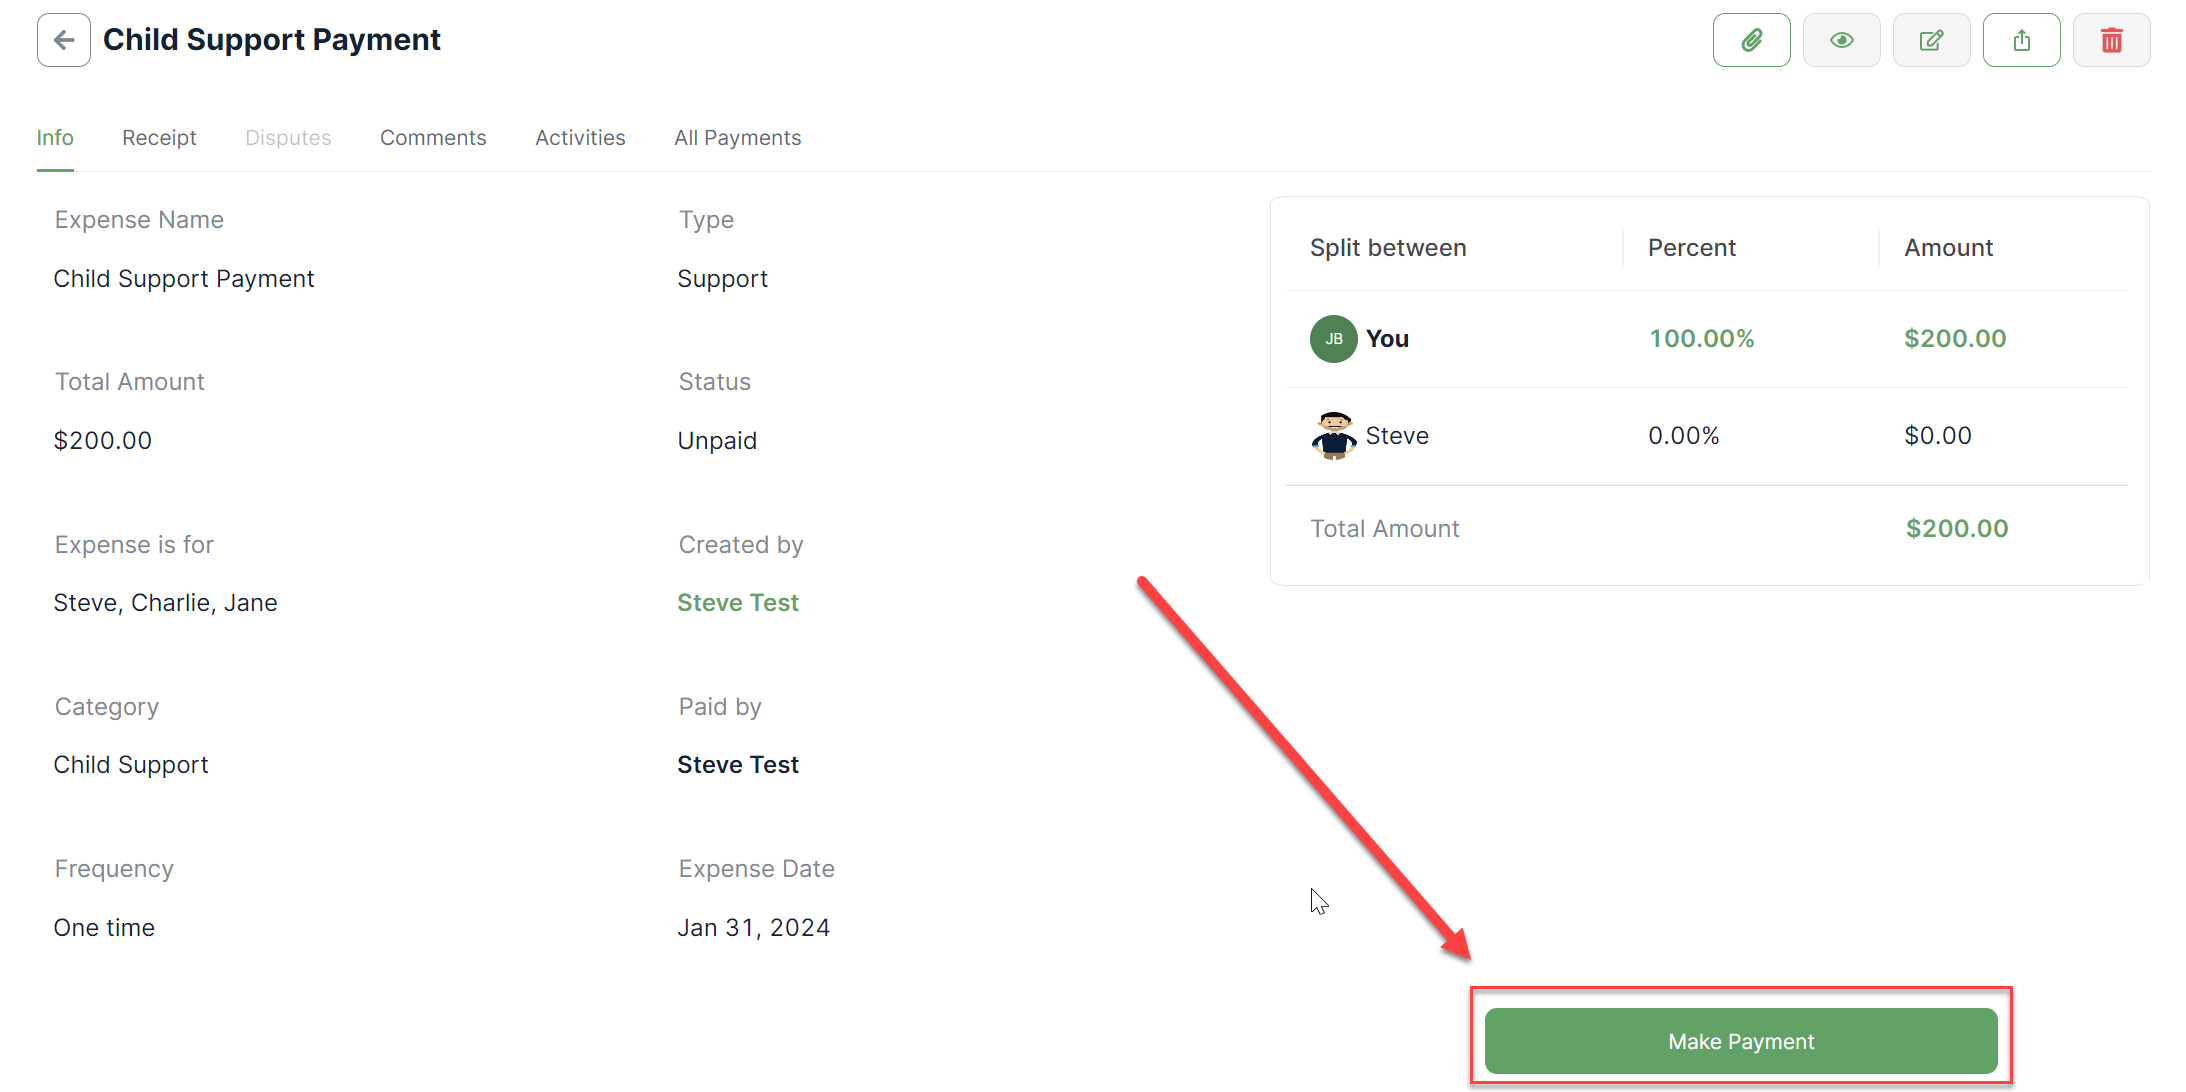2186x1092 pixels.
Task: Open the Disputes tab
Action: [288, 138]
